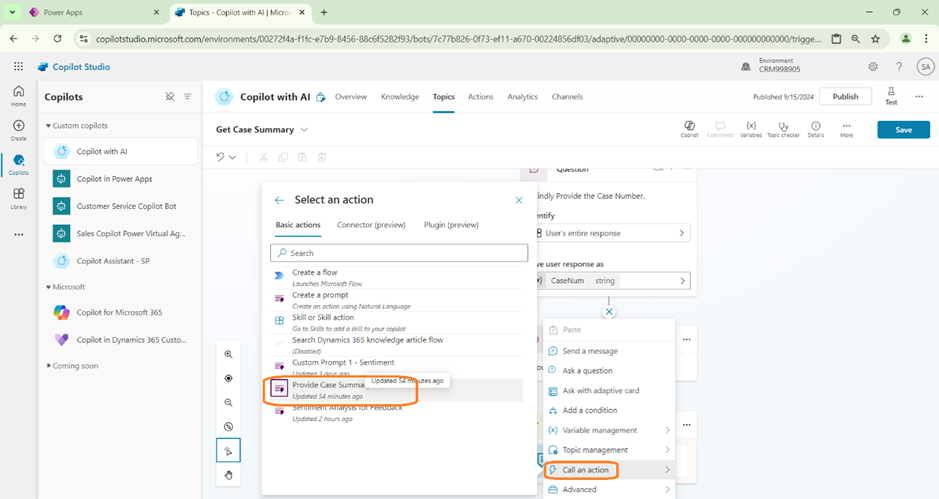Click the Save button
Image resolution: width=939 pixels, height=499 pixels.
902,130
